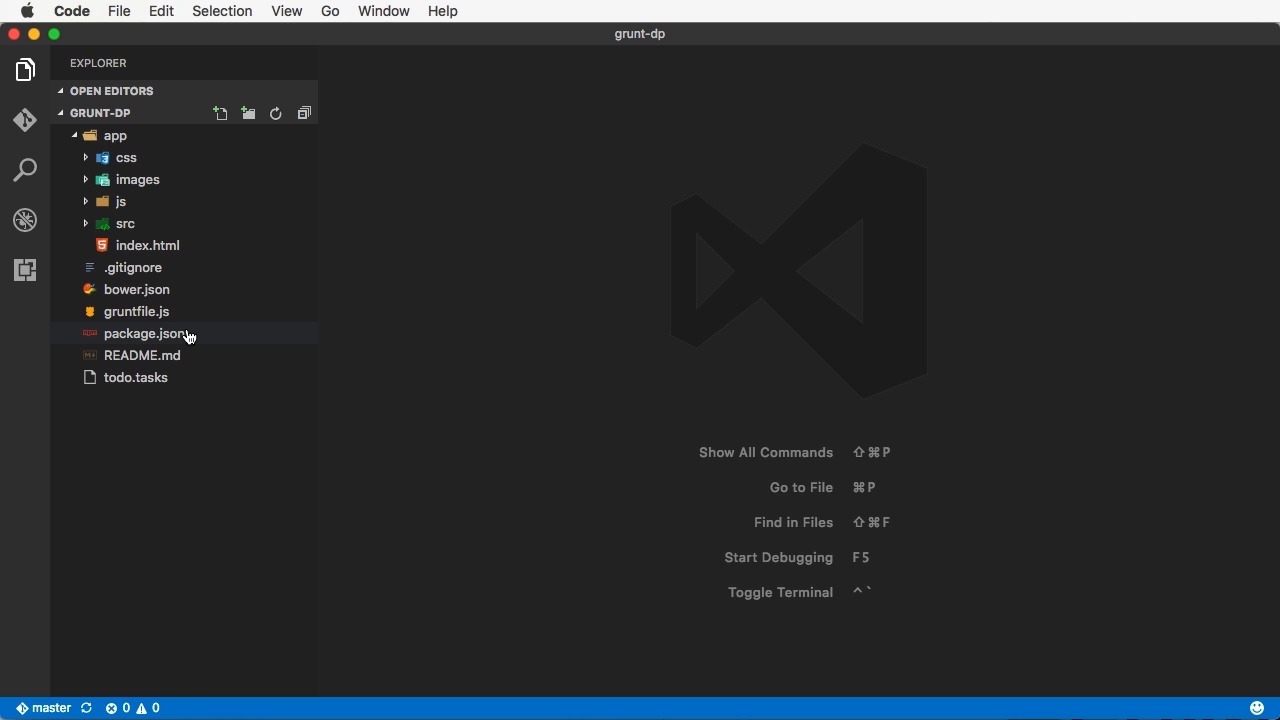Collapse the app folder arrow
This screenshot has width=1280, height=720.
click(74, 135)
